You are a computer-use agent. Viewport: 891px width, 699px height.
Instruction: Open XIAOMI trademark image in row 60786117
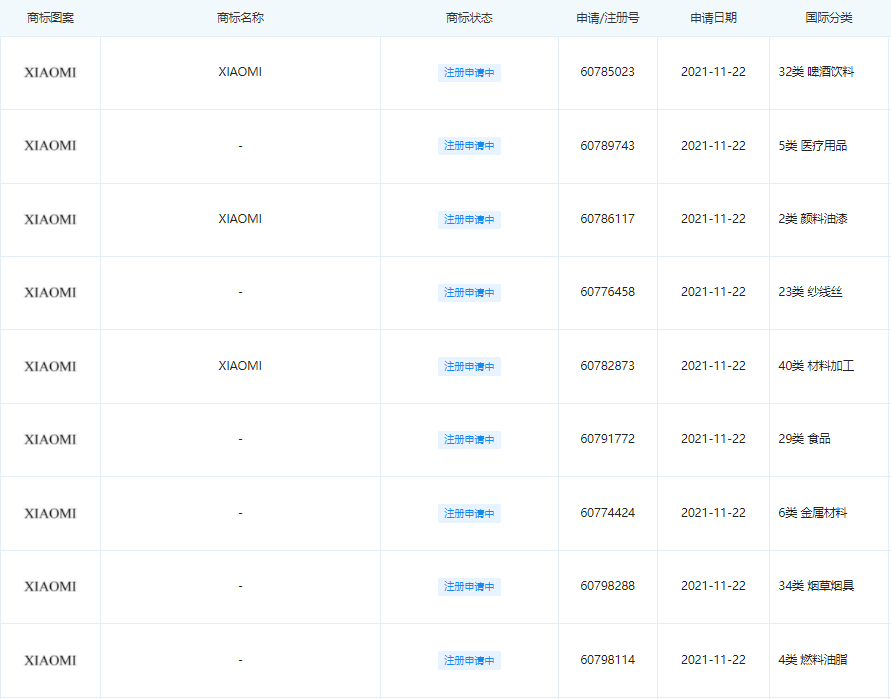(51, 219)
